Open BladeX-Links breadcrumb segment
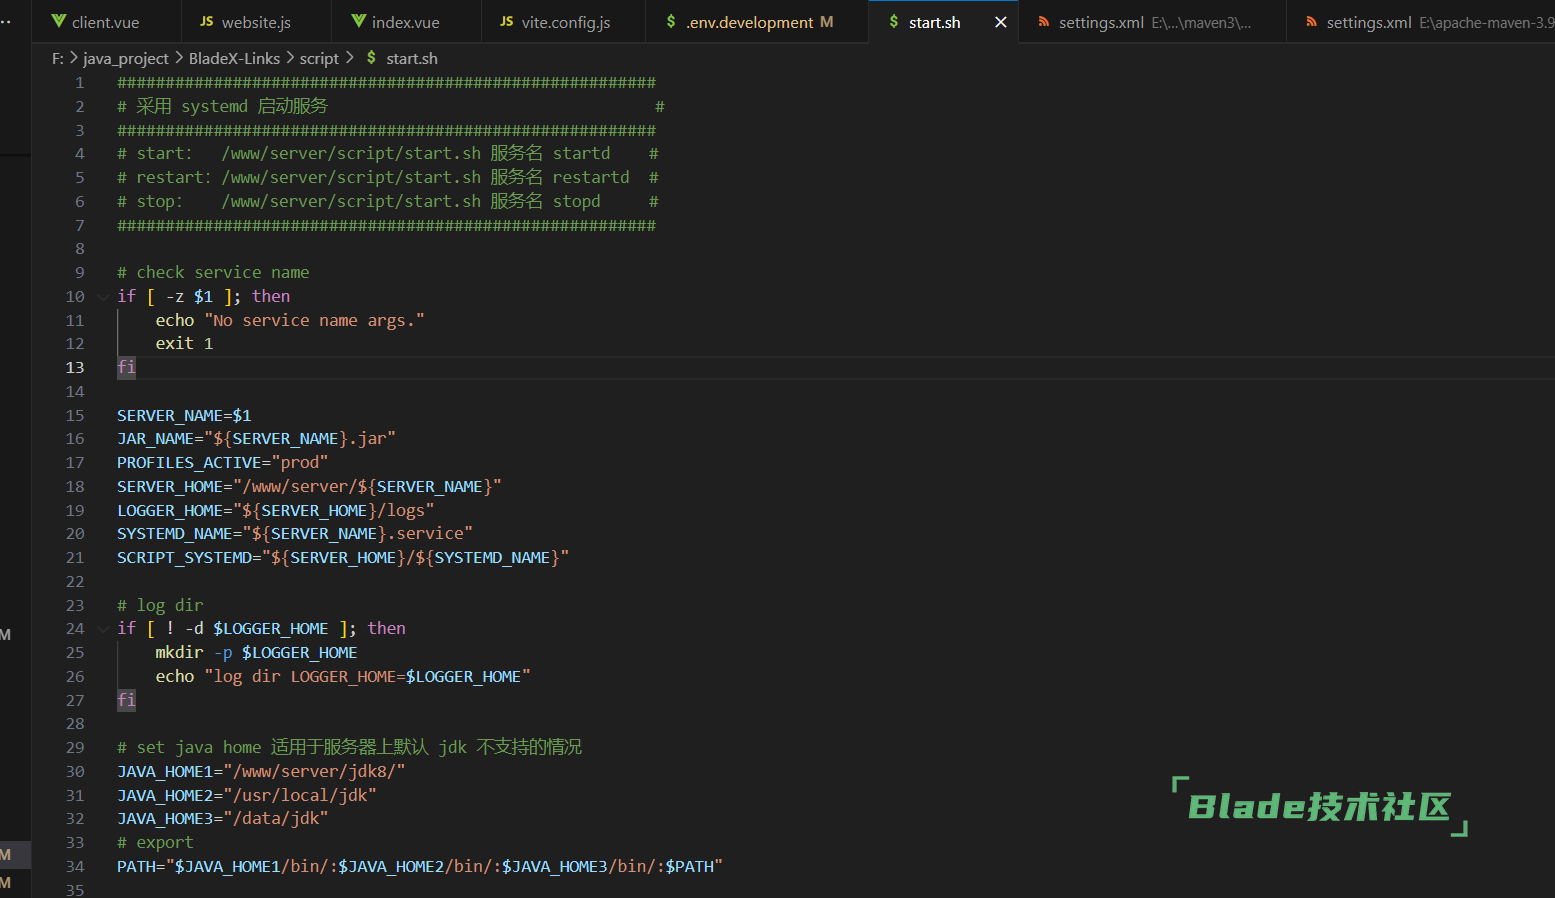Viewport: 1555px width, 898px height. pyautogui.click(x=234, y=59)
